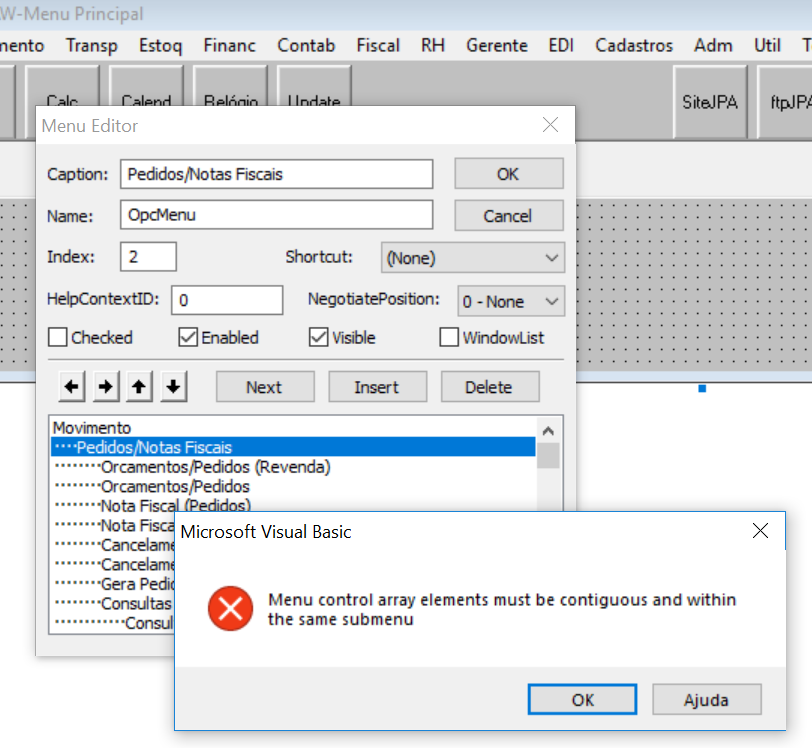Close the Microsoft Visual Basic error dialog

[x=760, y=530]
